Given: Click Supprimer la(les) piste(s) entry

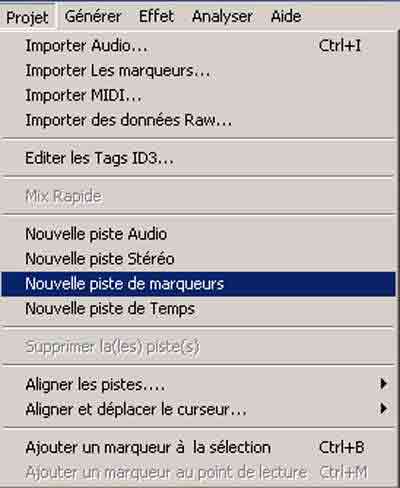Looking at the screenshot, I should pyautogui.click(x=199, y=347).
